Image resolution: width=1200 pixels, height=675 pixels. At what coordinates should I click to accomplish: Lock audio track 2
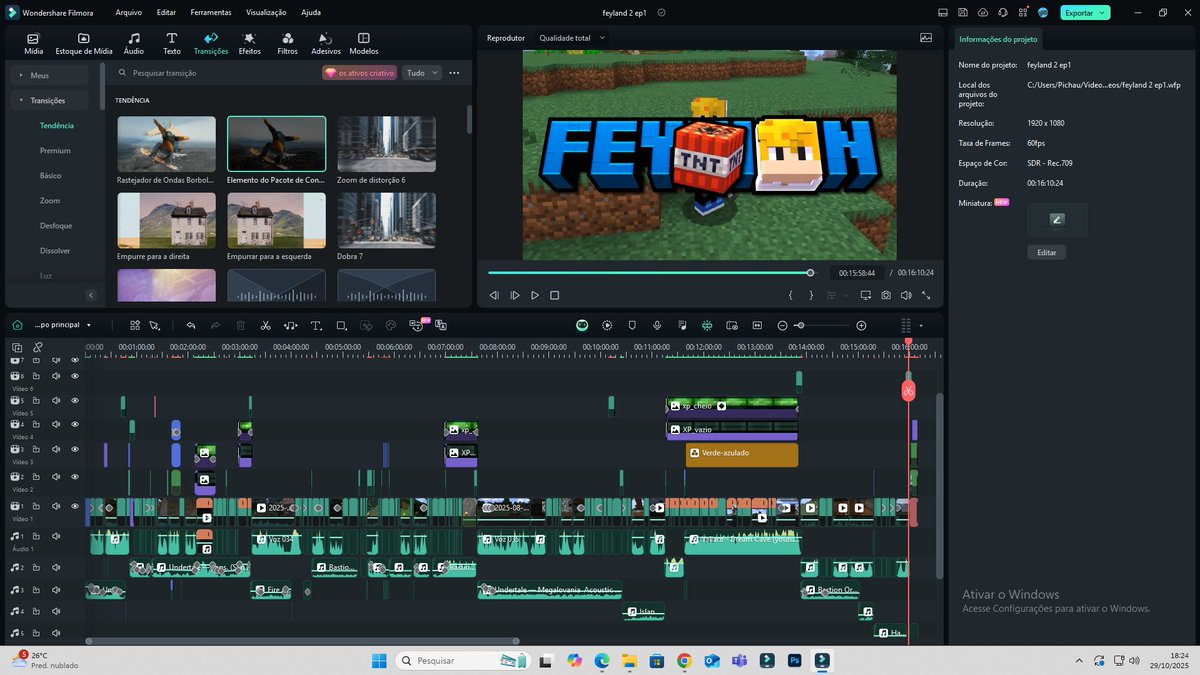point(38,567)
